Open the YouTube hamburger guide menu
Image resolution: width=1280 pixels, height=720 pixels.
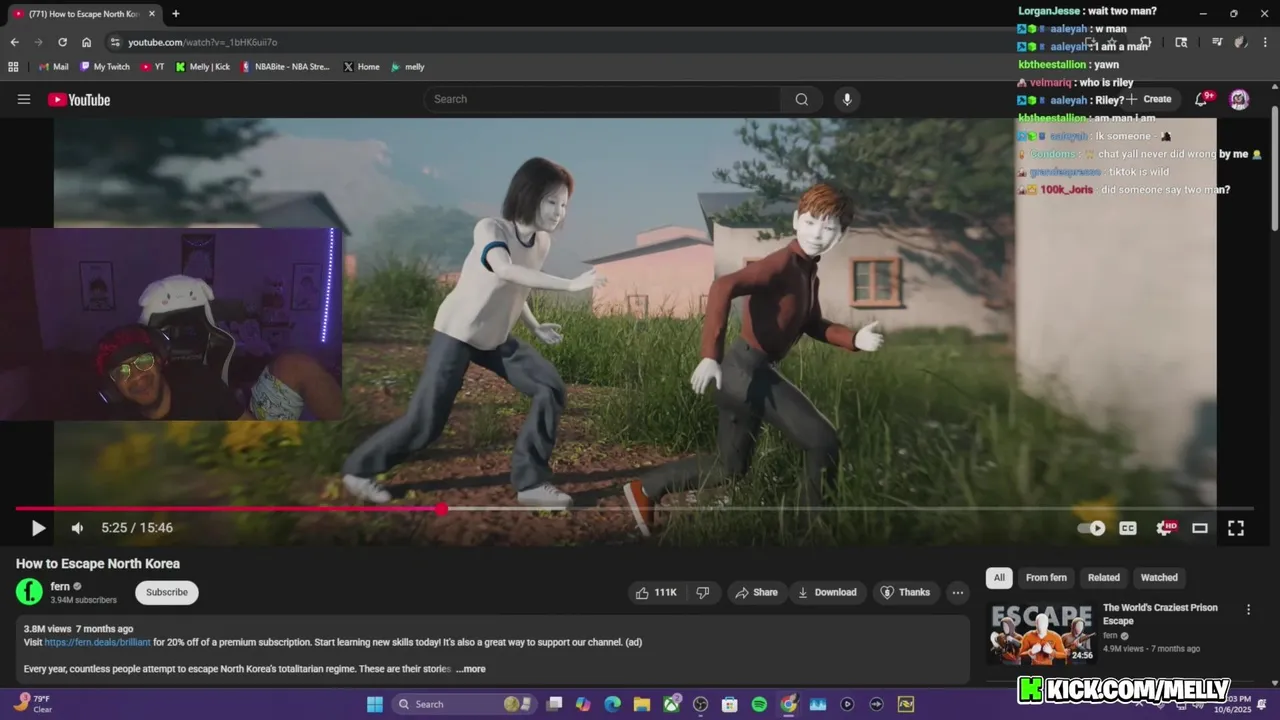pos(24,99)
